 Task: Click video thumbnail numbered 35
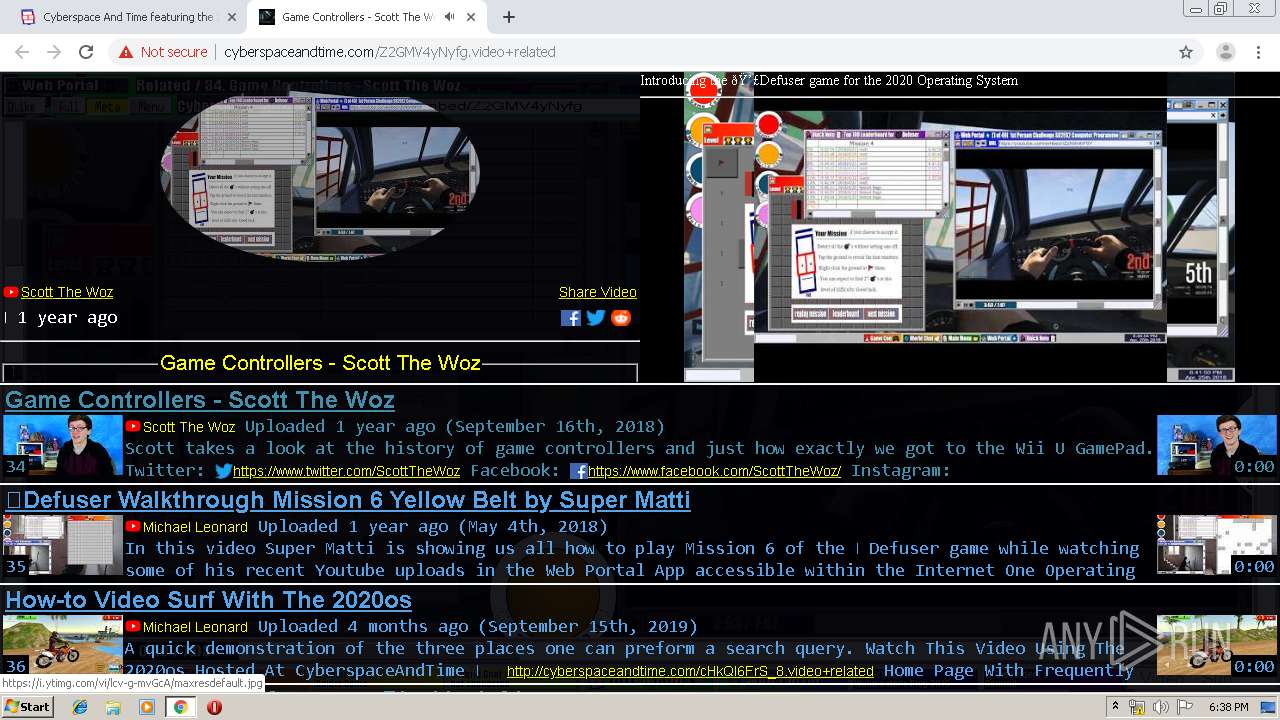point(62,545)
